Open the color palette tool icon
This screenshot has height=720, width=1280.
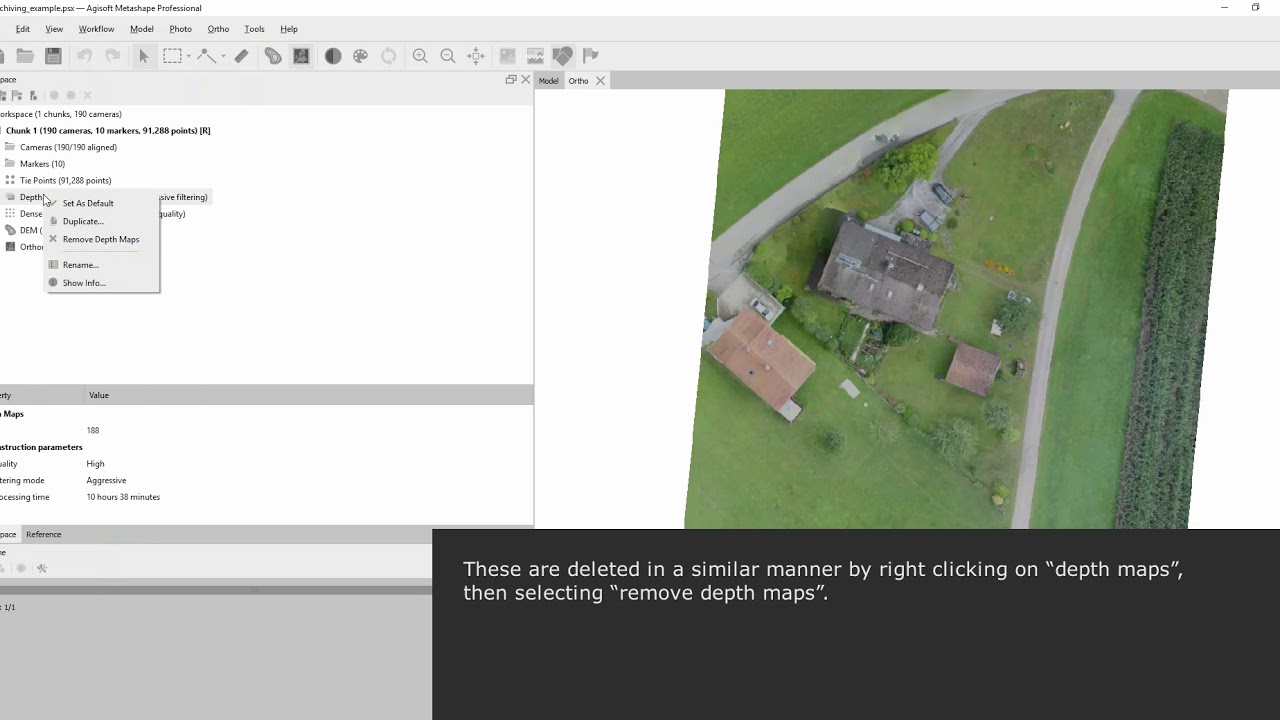[x=361, y=56]
